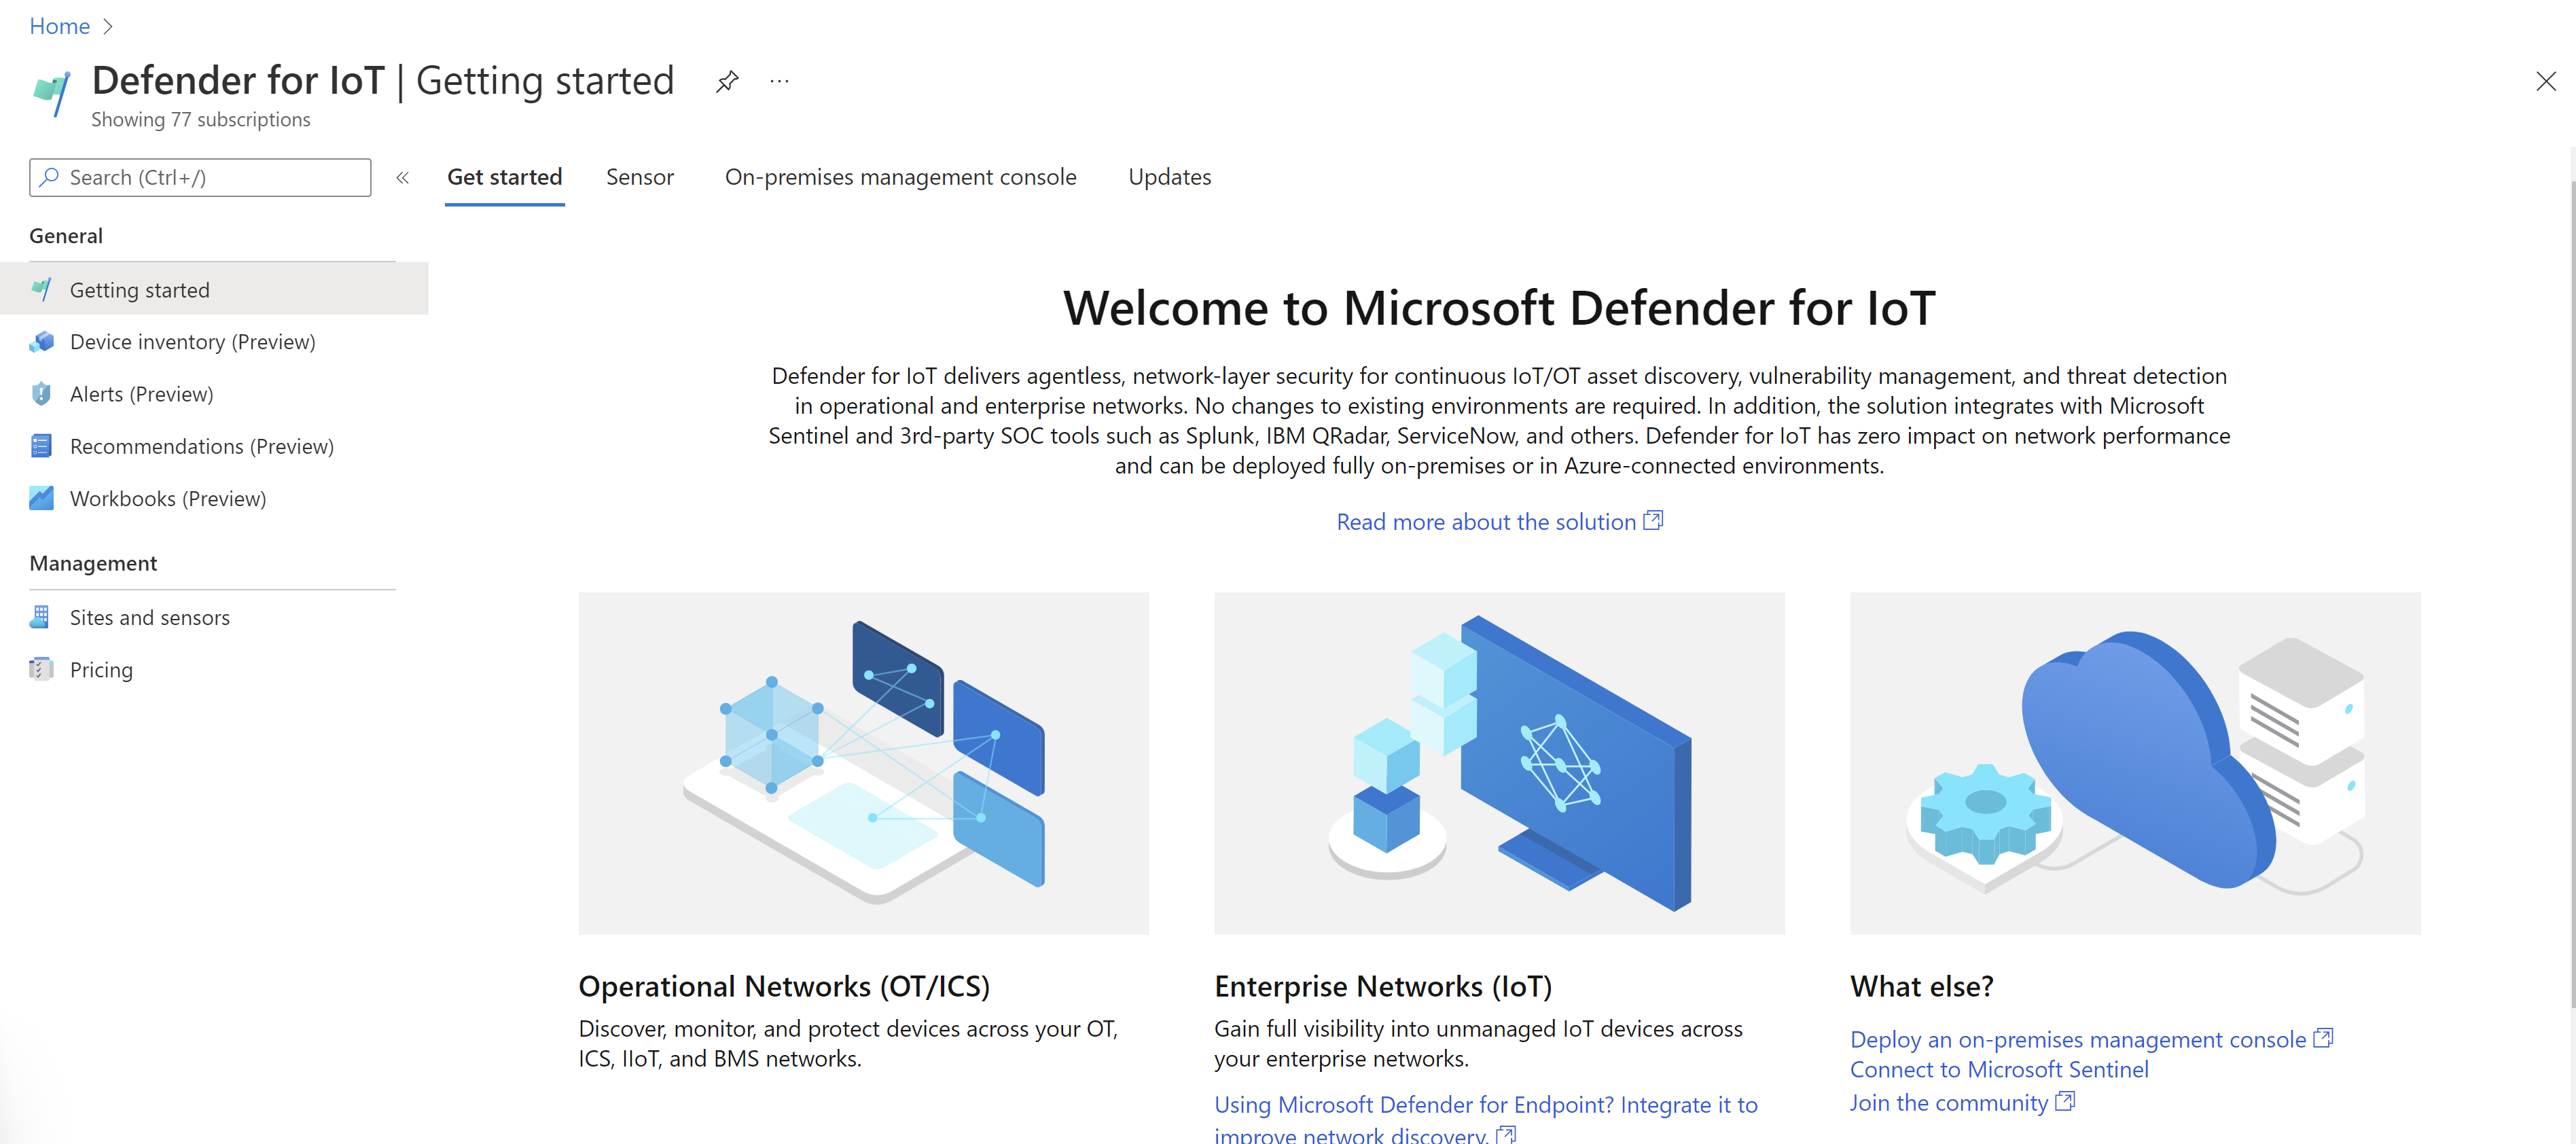Click the Workbooks chart icon

point(41,498)
